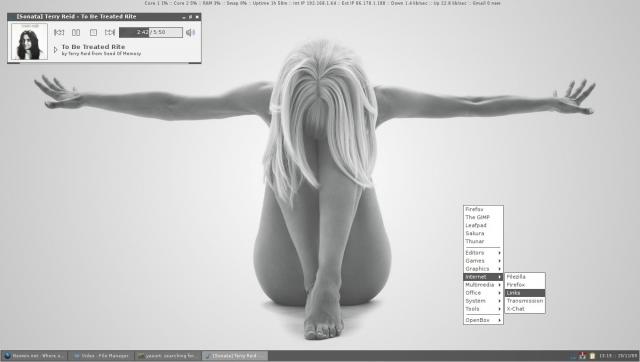
Task: Expand the OpenBox submenu
Action: [x=483, y=320]
